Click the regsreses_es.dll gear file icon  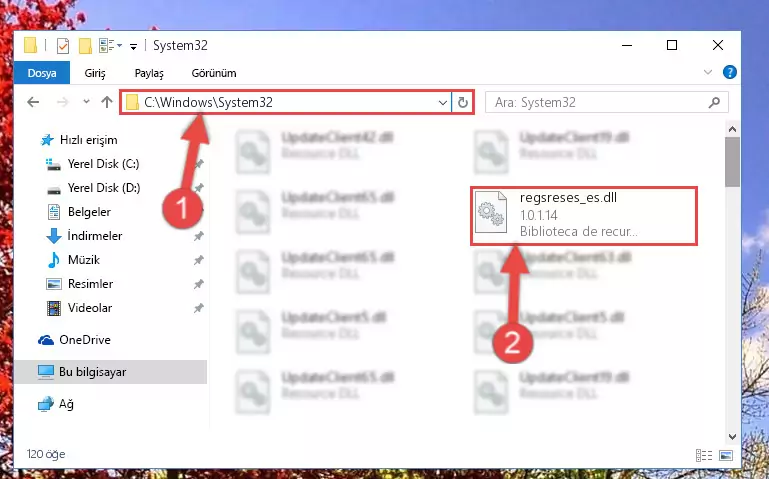point(491,213)
